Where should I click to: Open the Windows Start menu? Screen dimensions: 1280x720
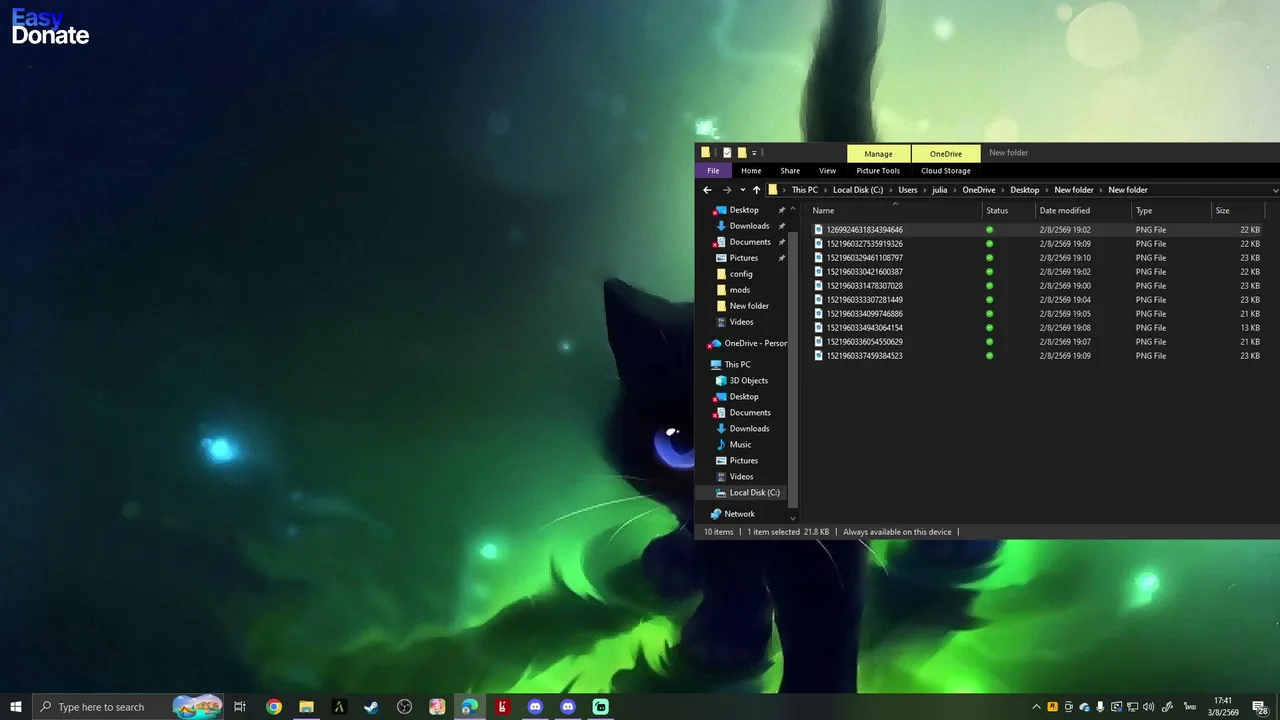click(x=16, y=707)
